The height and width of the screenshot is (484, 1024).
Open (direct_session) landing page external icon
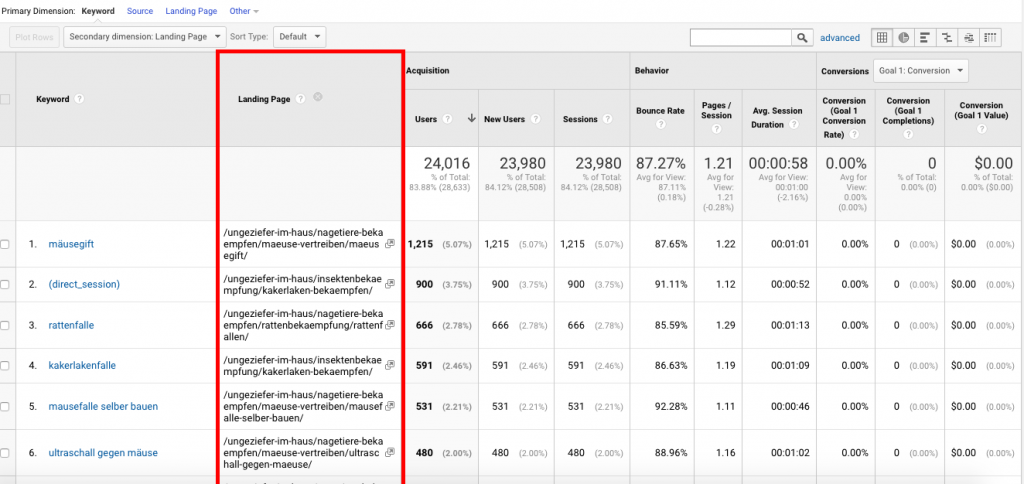[390, 284]
